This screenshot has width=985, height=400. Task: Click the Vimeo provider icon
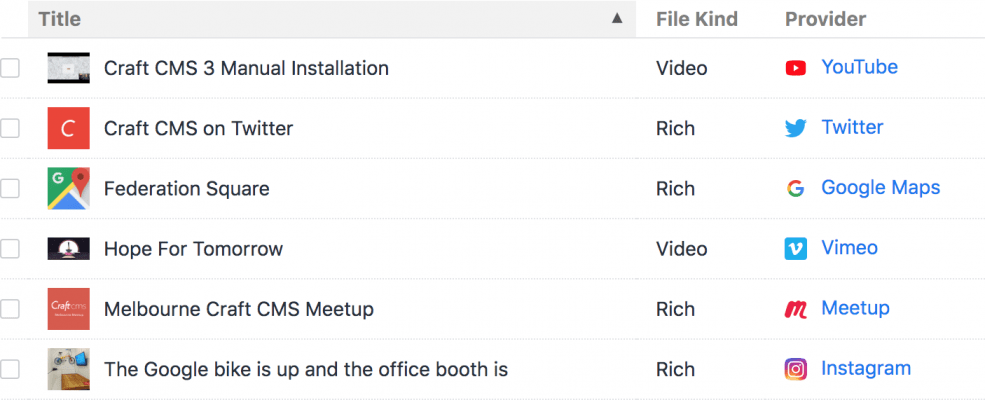[796, 249]
